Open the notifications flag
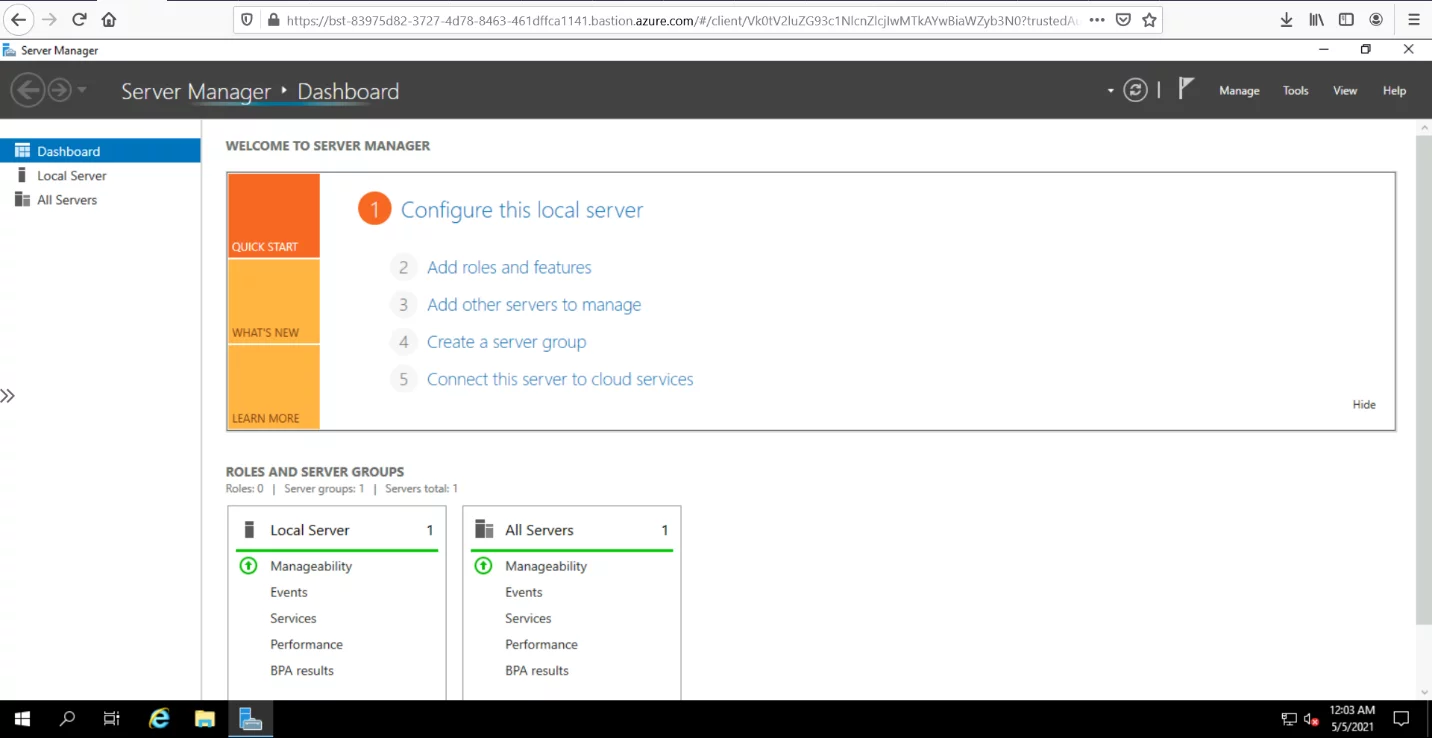1432x738 pixels. coord(1186,89)
